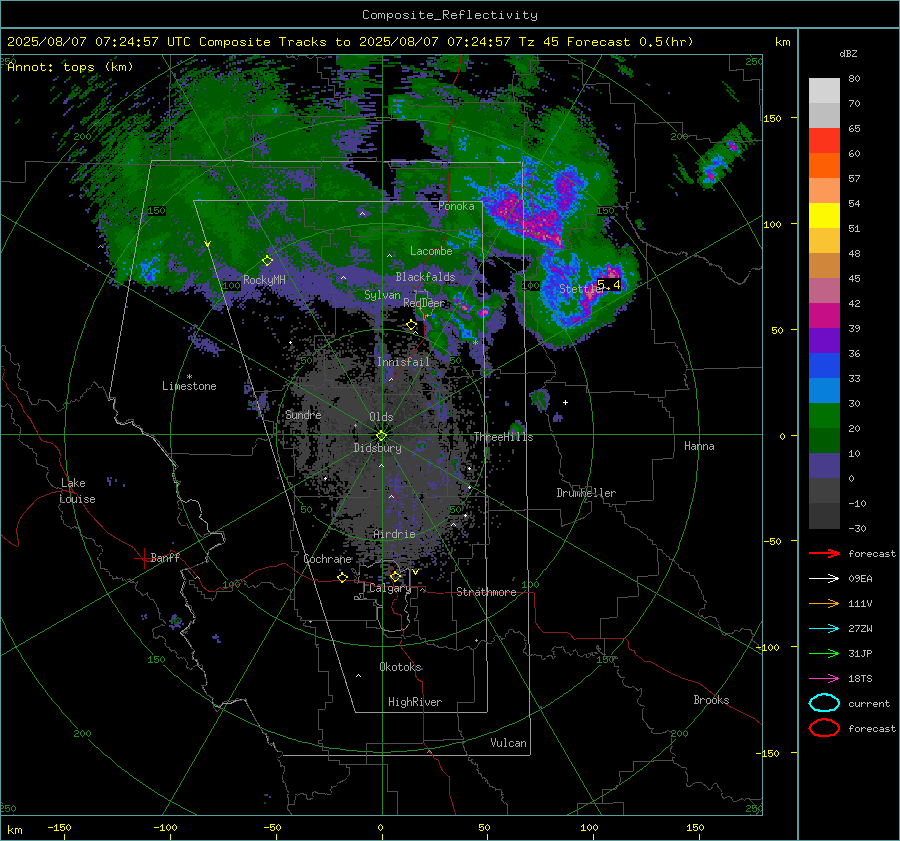Click the -30 dBZ value in the legend
Viewport: 900px width, 841px height.
(857, 528)
